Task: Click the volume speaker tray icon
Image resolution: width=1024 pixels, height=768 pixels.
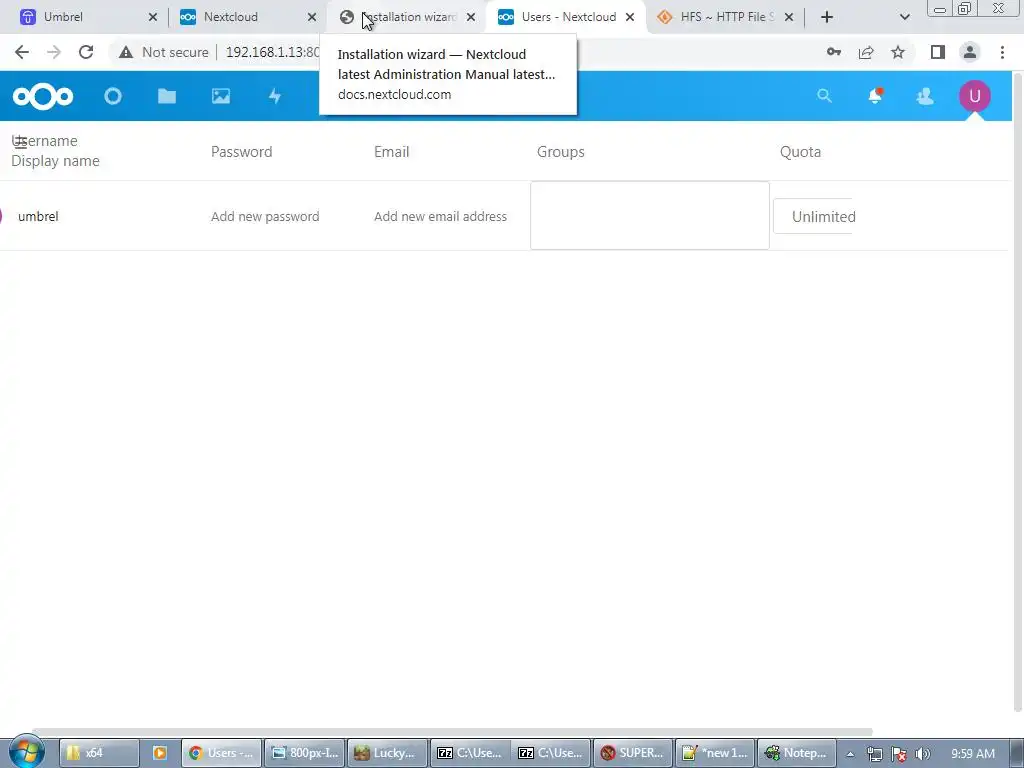Action: pyautogui.click(x=922, y=754)
